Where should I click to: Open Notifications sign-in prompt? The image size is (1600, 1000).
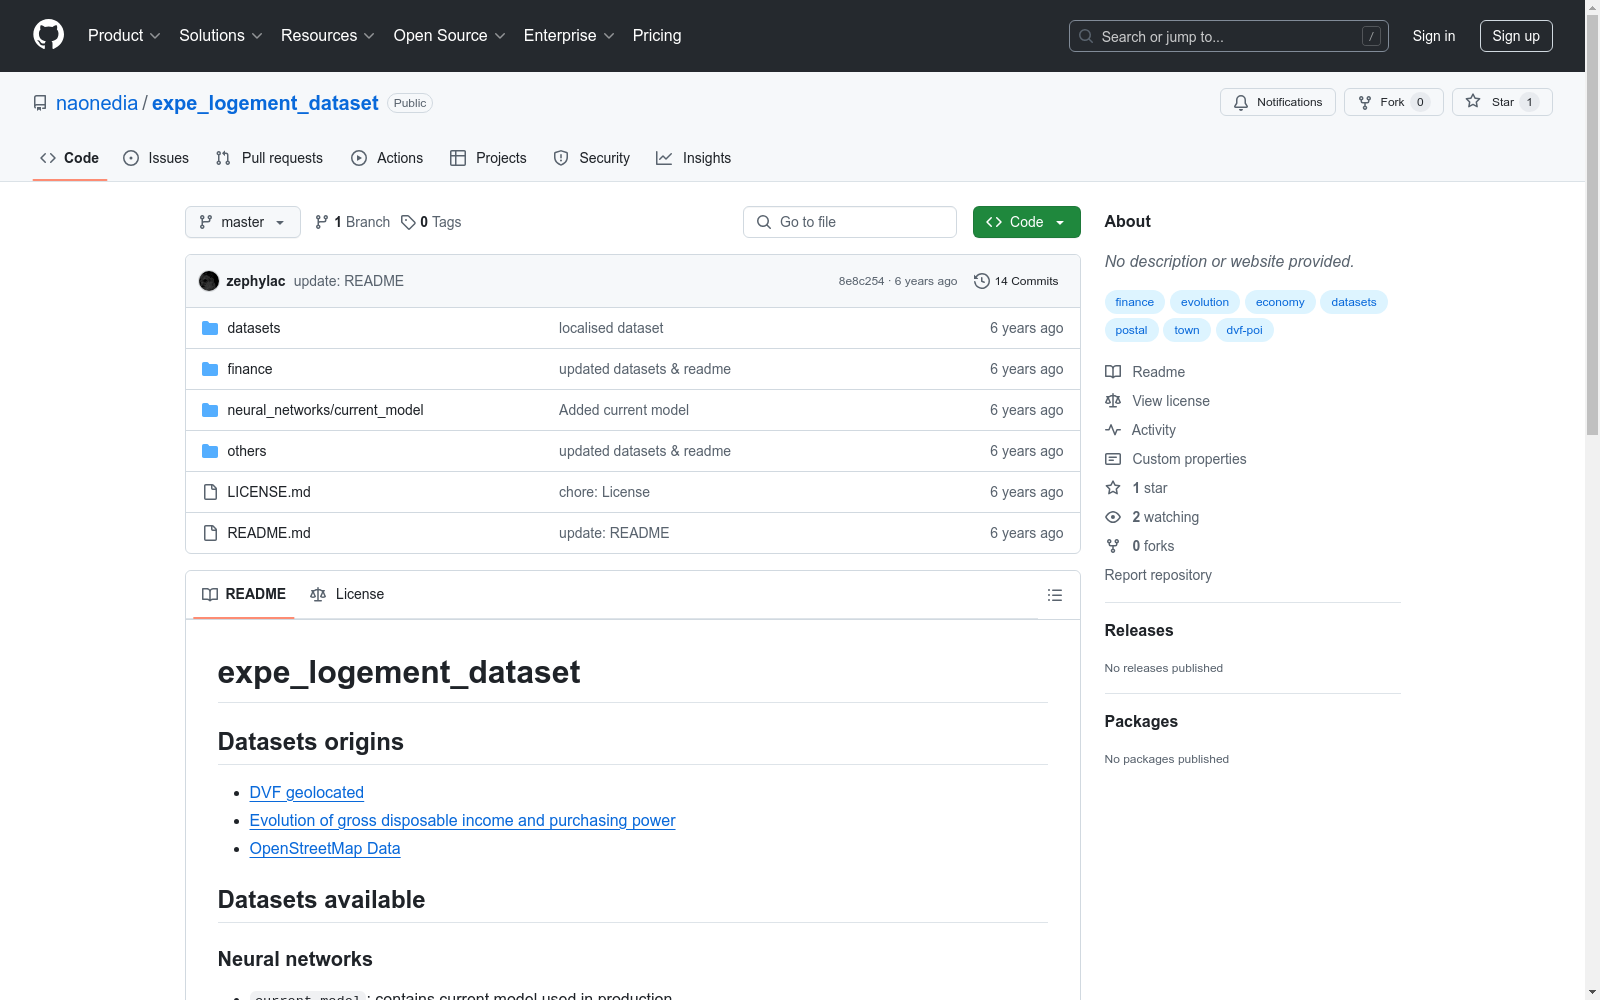point(1278,102)
